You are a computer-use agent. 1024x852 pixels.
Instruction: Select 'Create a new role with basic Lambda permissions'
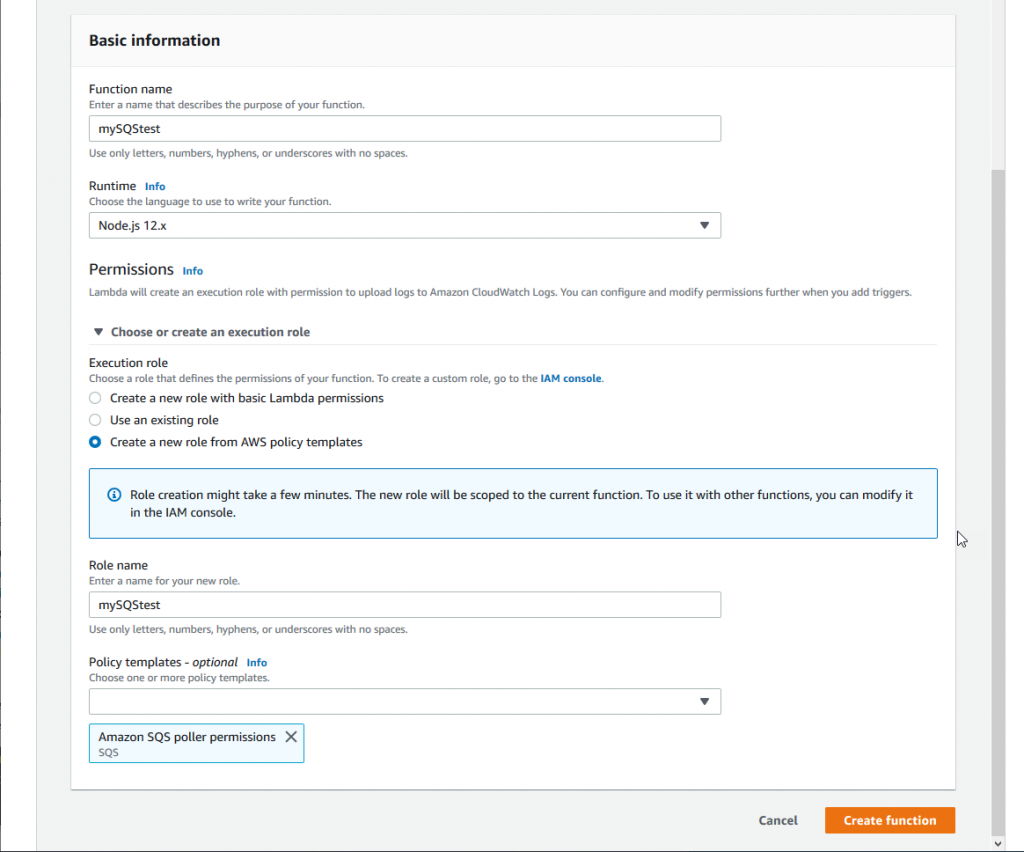[95, 398]
